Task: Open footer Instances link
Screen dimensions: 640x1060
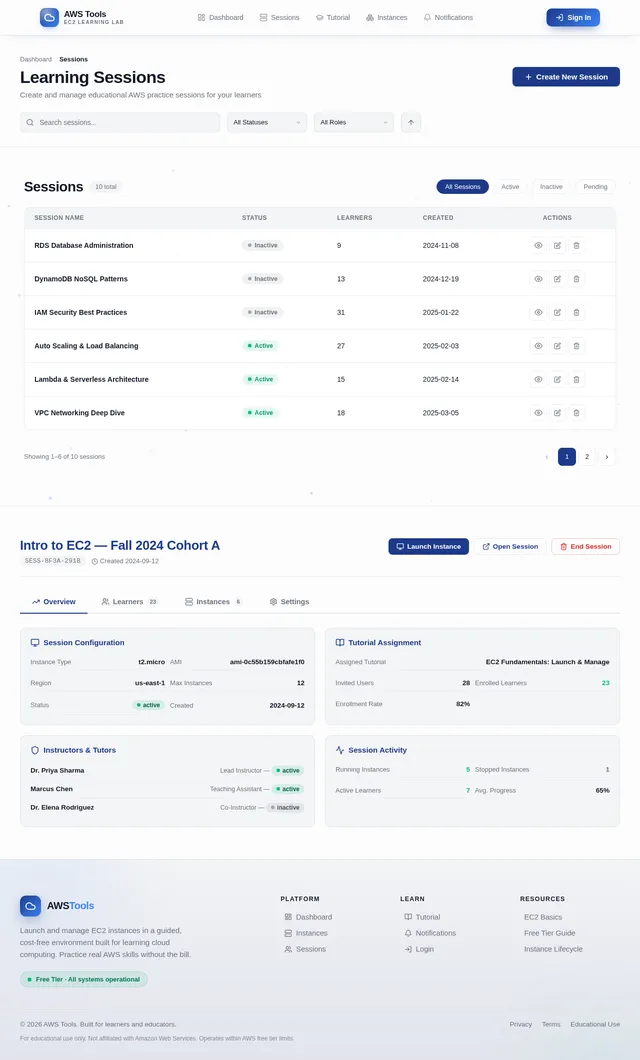Action: click(x=306, y=933)
